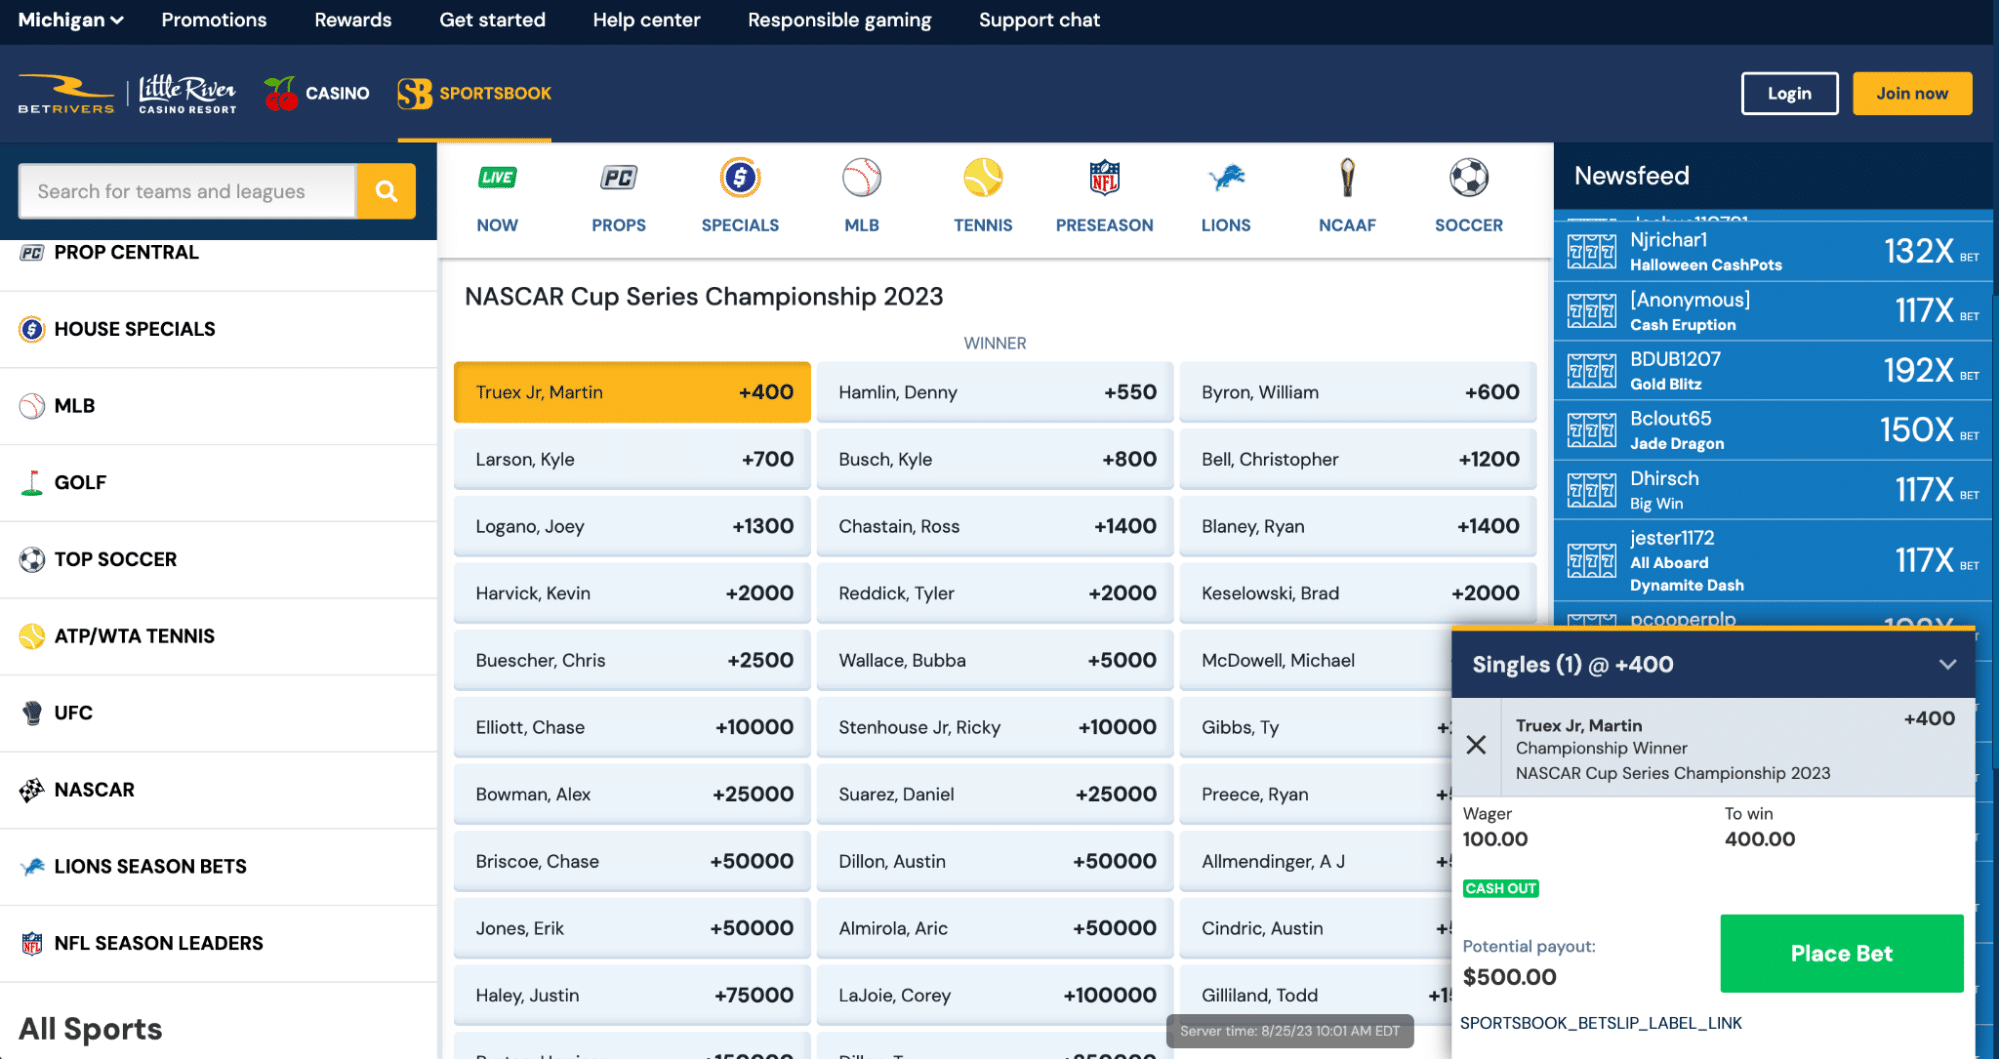Open Support chat menu item
This screenshot has height=1060, width=1999.
point(1039,20)
